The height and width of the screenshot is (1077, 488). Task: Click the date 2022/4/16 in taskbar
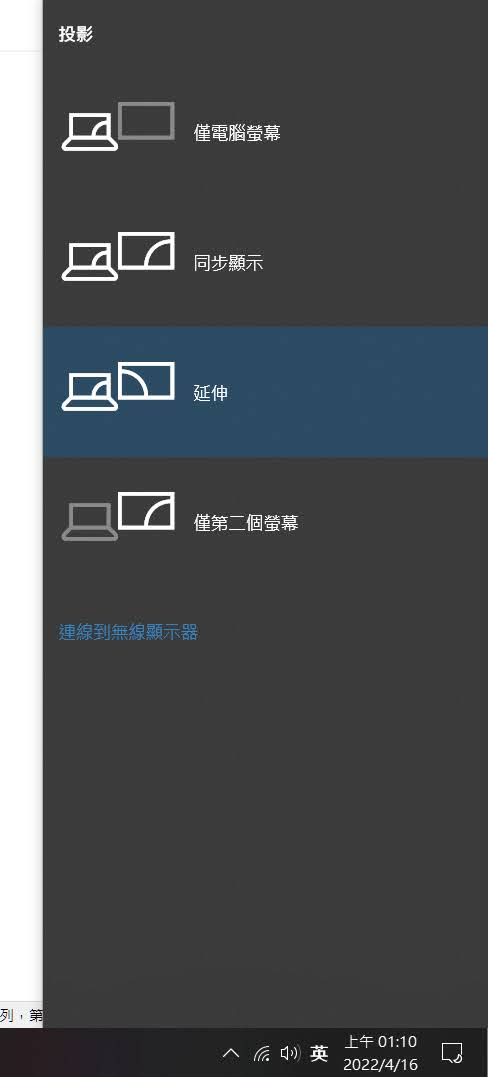pyautogui.click(x=380, y=1065)
